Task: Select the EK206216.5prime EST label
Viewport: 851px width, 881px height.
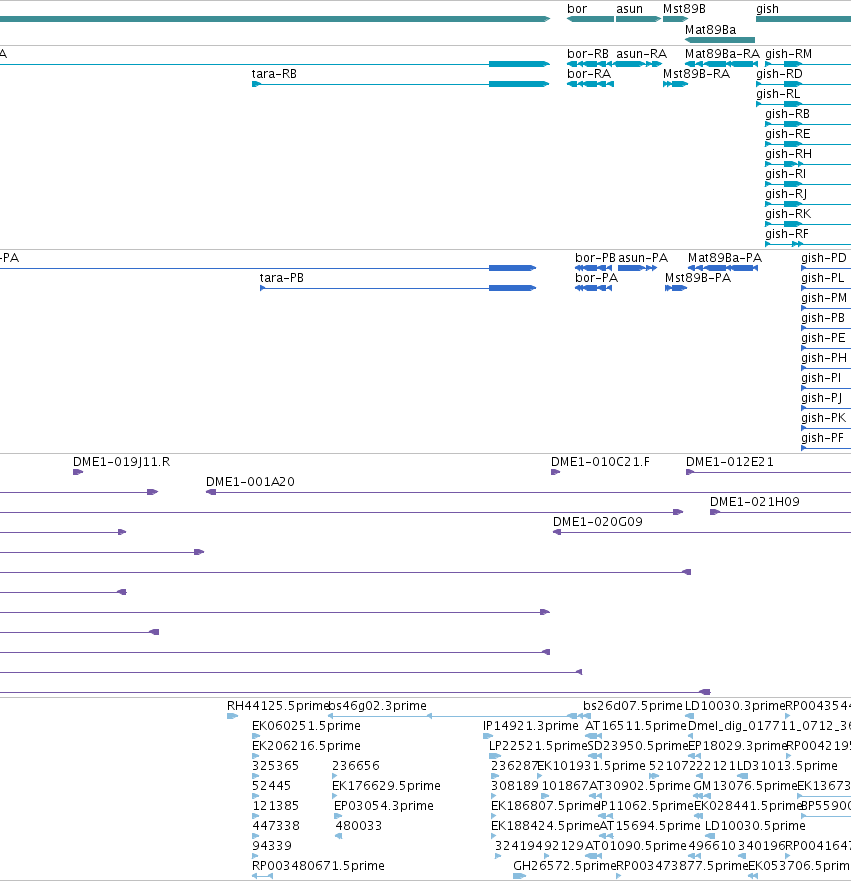Action: 307,746
